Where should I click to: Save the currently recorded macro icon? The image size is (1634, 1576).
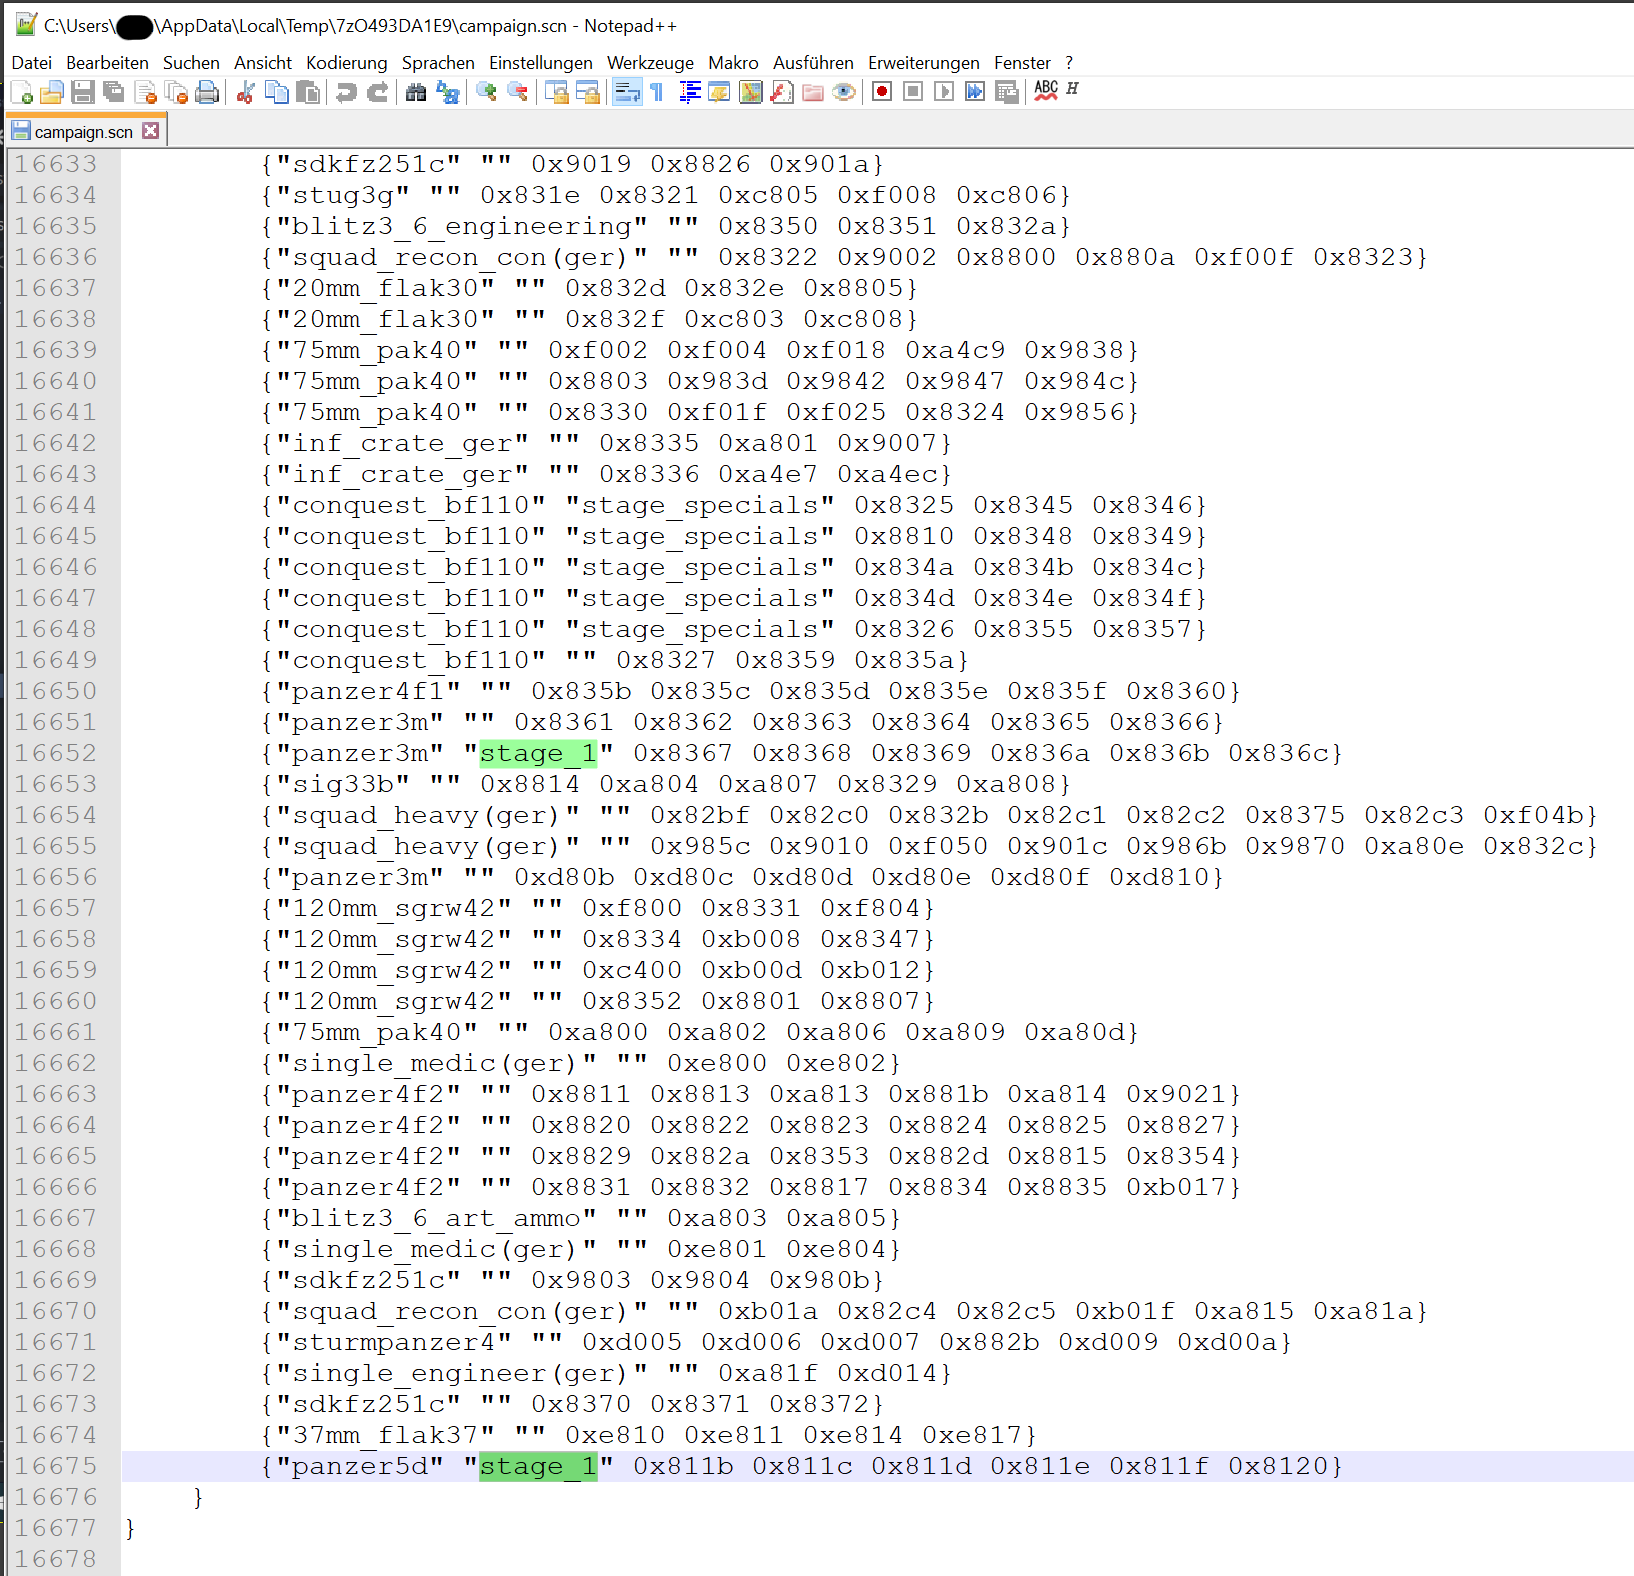1007,92
